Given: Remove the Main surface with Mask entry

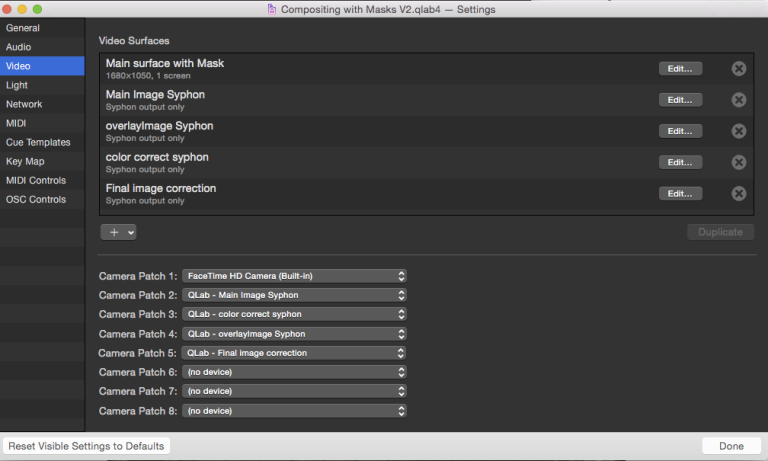Looking at the screenshot, I should pyautogui.click(x=739, y=69).
